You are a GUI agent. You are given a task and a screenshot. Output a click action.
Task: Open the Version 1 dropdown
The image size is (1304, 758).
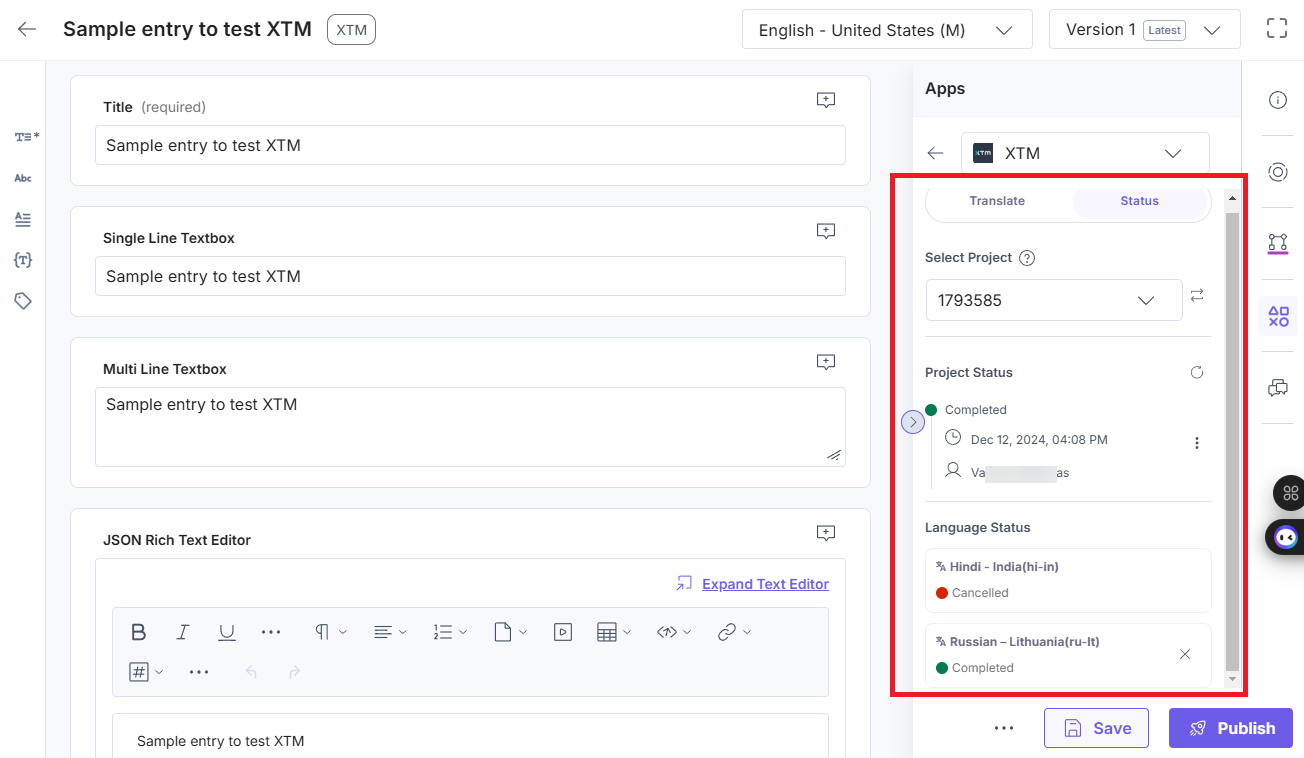click(1145, 30)
